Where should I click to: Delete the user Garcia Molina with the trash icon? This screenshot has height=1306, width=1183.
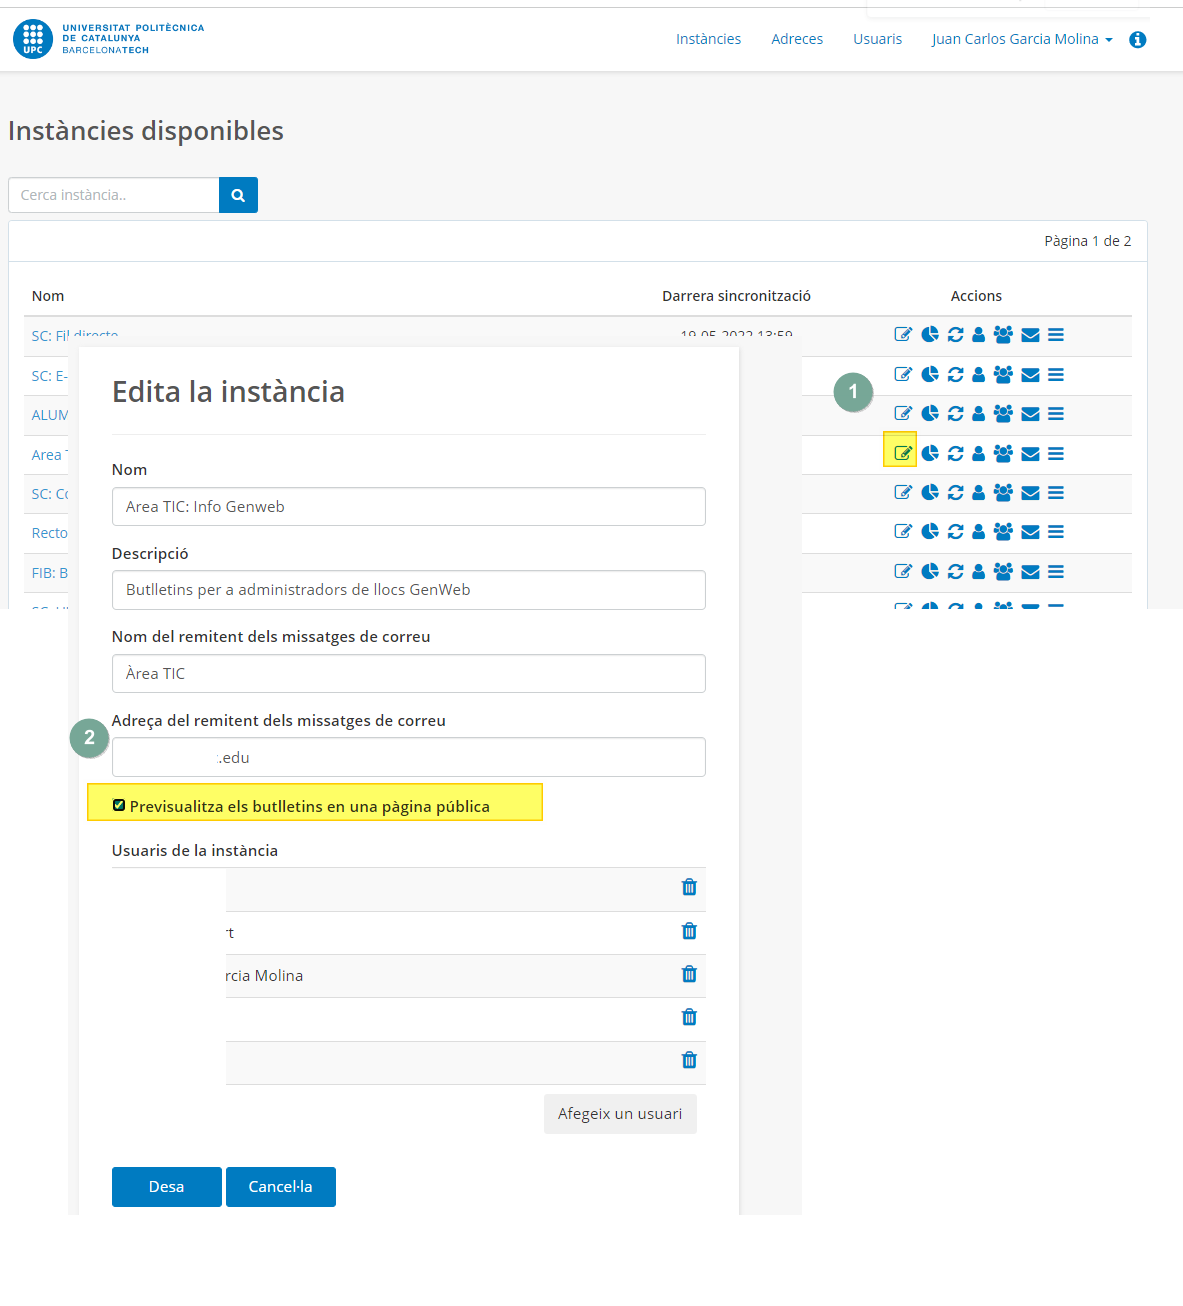point(689,975)
